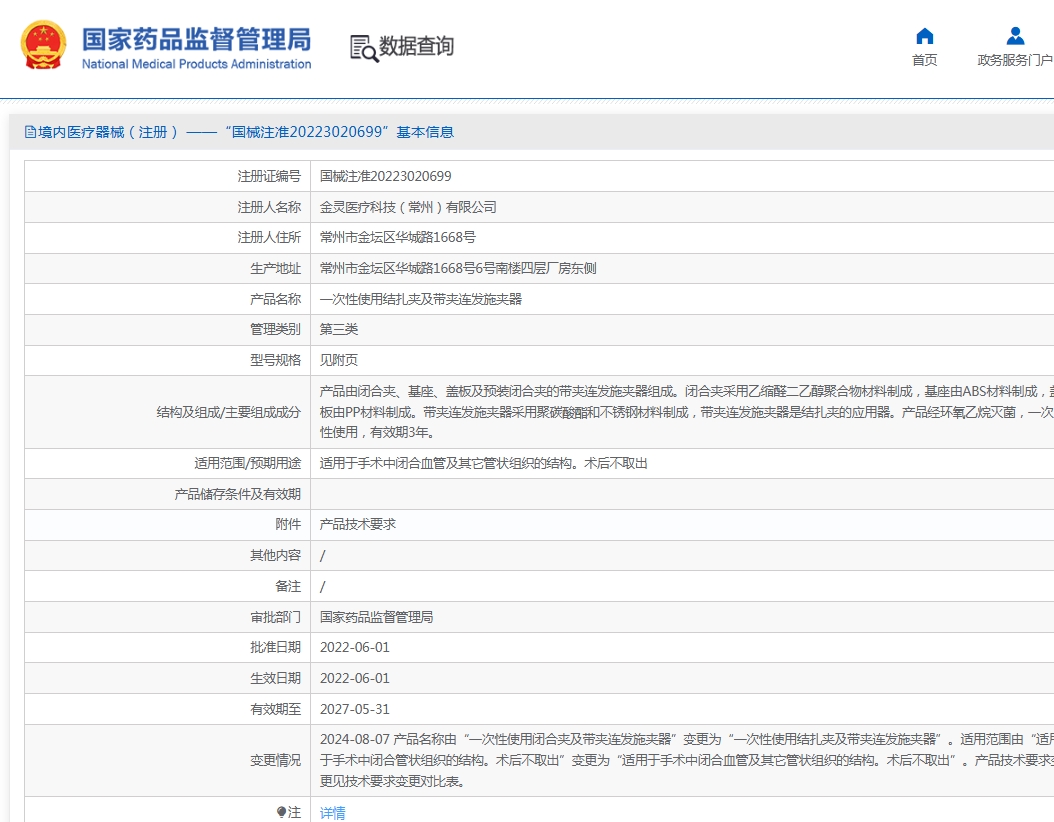Select the 适用于手术中闭合血管 intended use text
Viewport: 1054px width, 822px height.
pyautogui.click(x=483, y=463)
